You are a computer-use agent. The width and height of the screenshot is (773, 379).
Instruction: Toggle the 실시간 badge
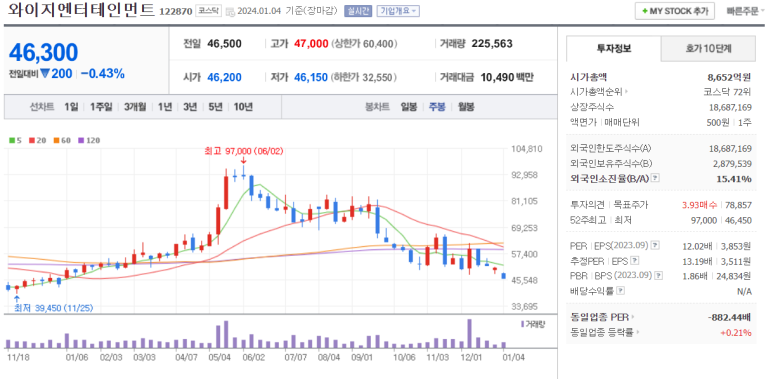pos(358,11)
